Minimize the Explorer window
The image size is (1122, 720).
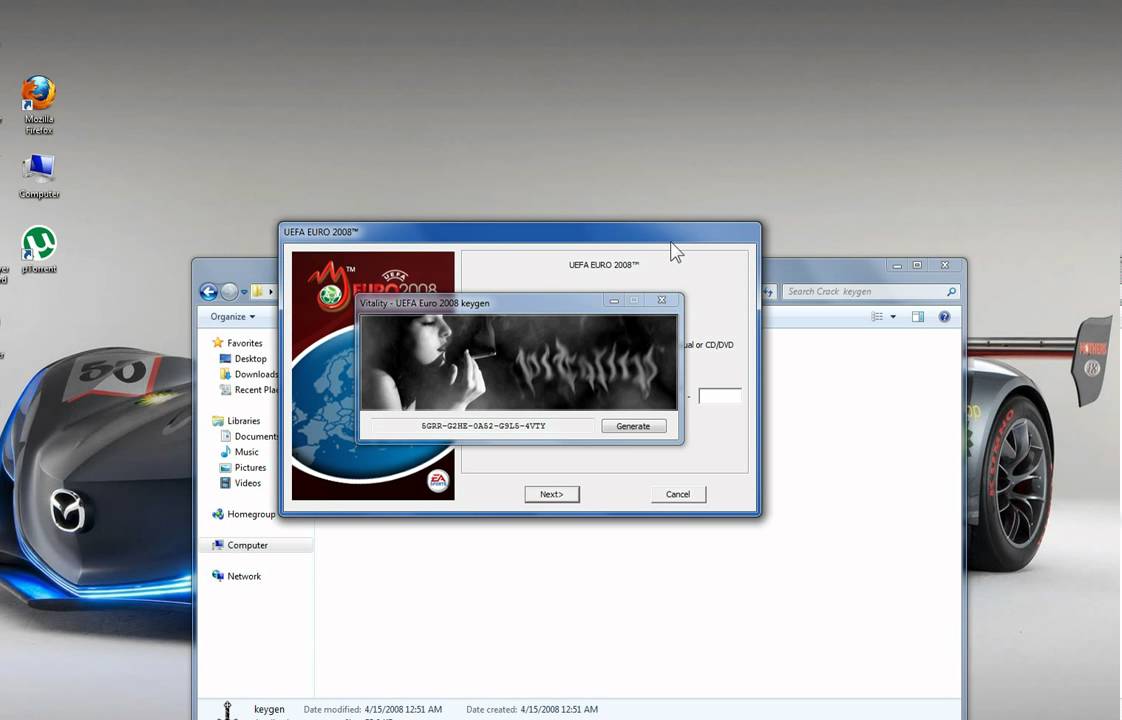coord(897,266)
